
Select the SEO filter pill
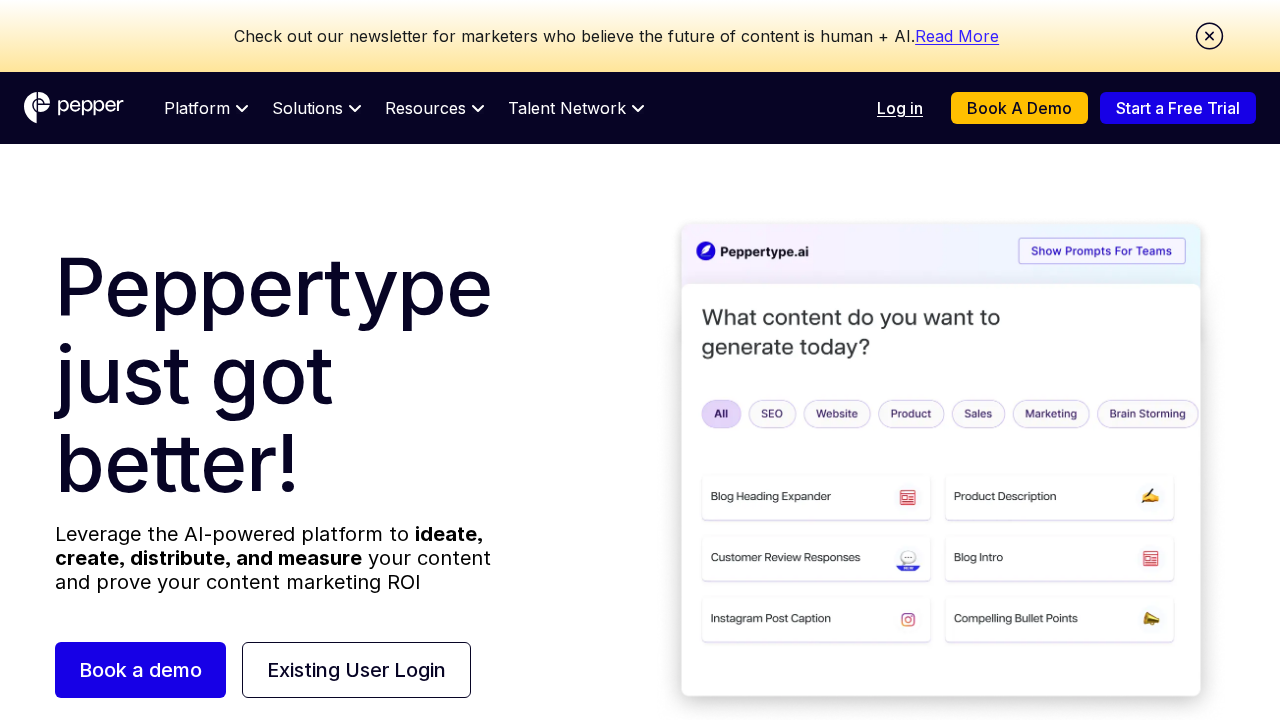[771, 413]
